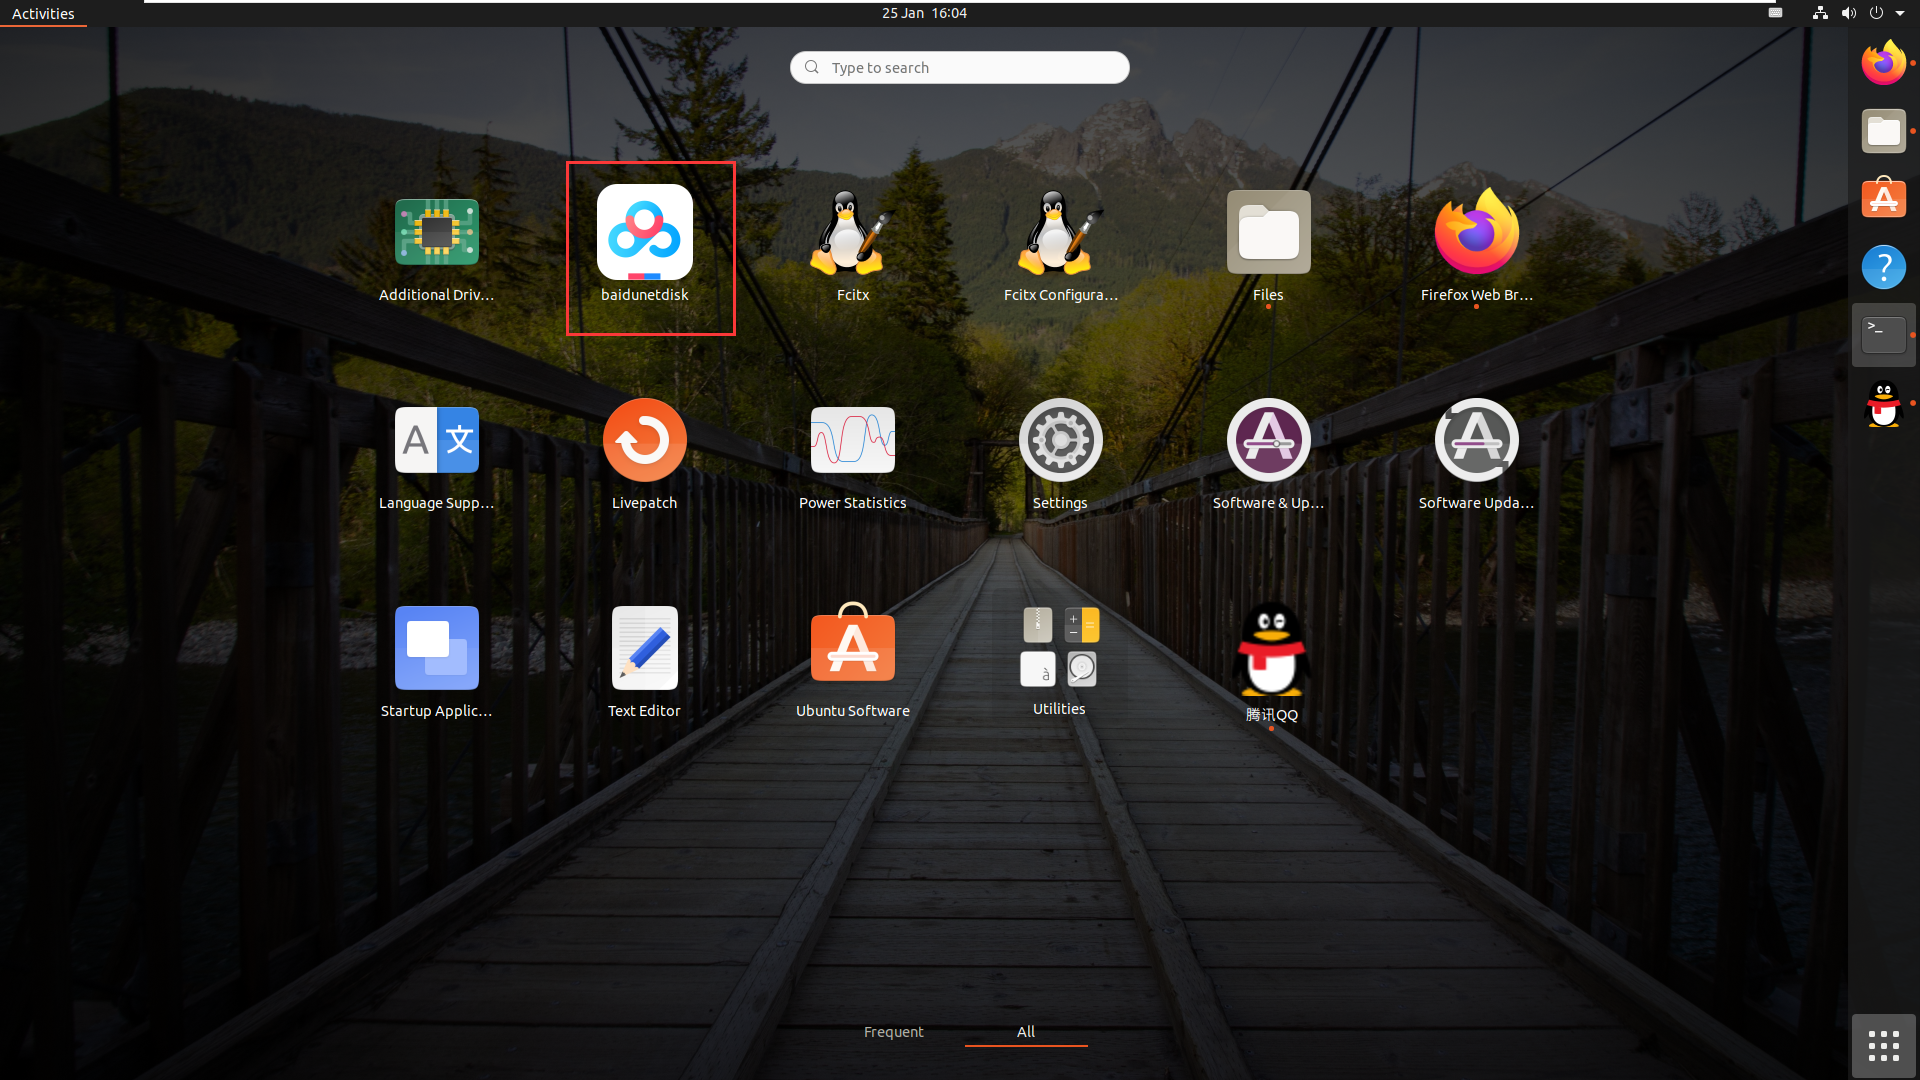Toggle the Show Applications grid button
Image resolution: width=1920 pixels, height=1080 pixels.
click(1883, 1046)
